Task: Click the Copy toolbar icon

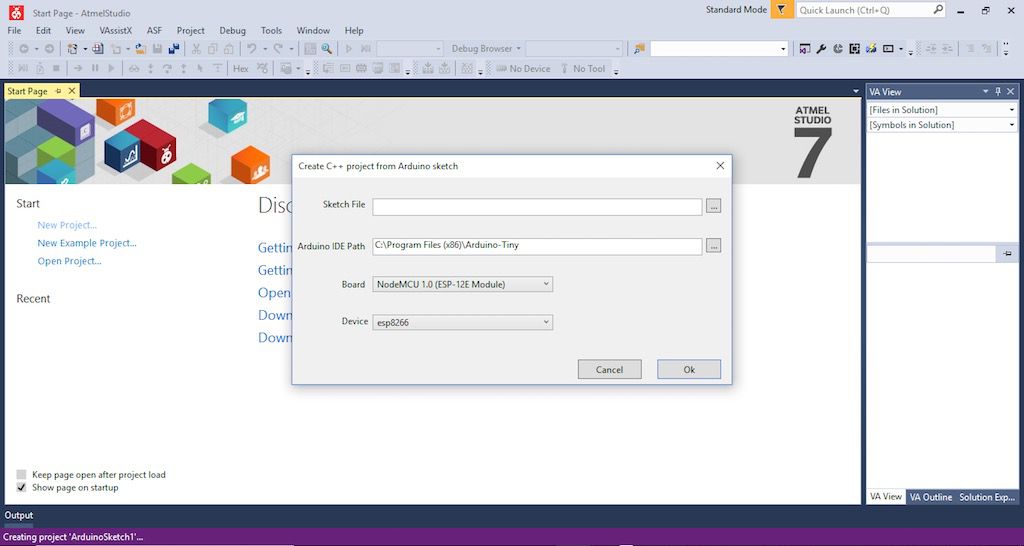Action: tap(212, 49)
